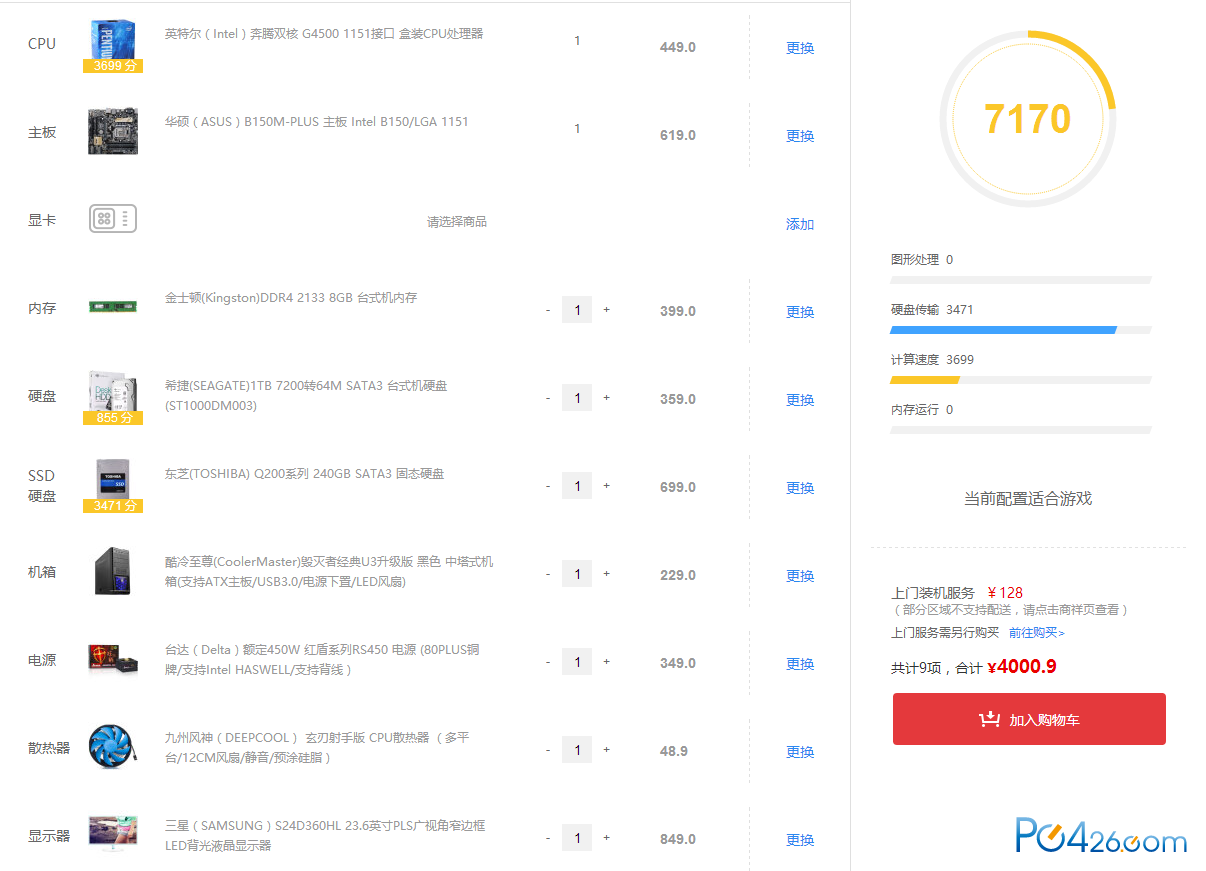Replace the Seagate hard disk with 更换

pyautogui.click(x=800, y=400)
